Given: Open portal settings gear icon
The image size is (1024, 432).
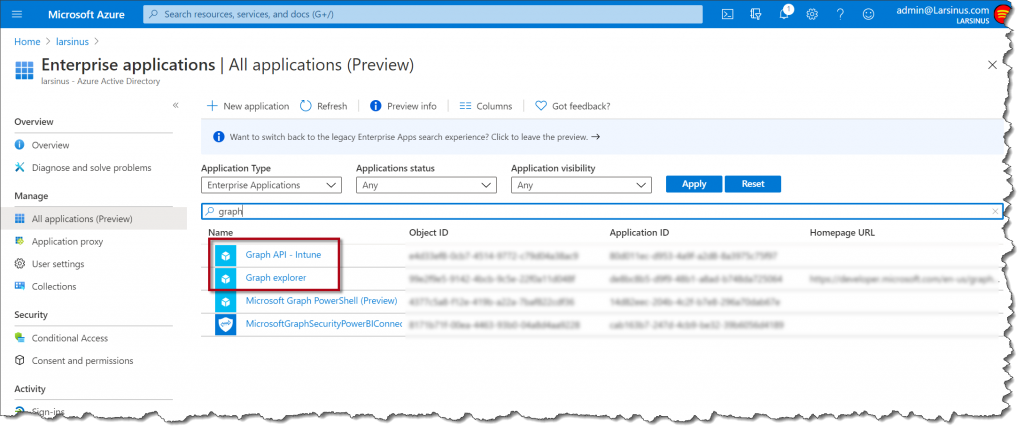Looking at the screenshot, I should pyautogui.click(x=812, y=14).
